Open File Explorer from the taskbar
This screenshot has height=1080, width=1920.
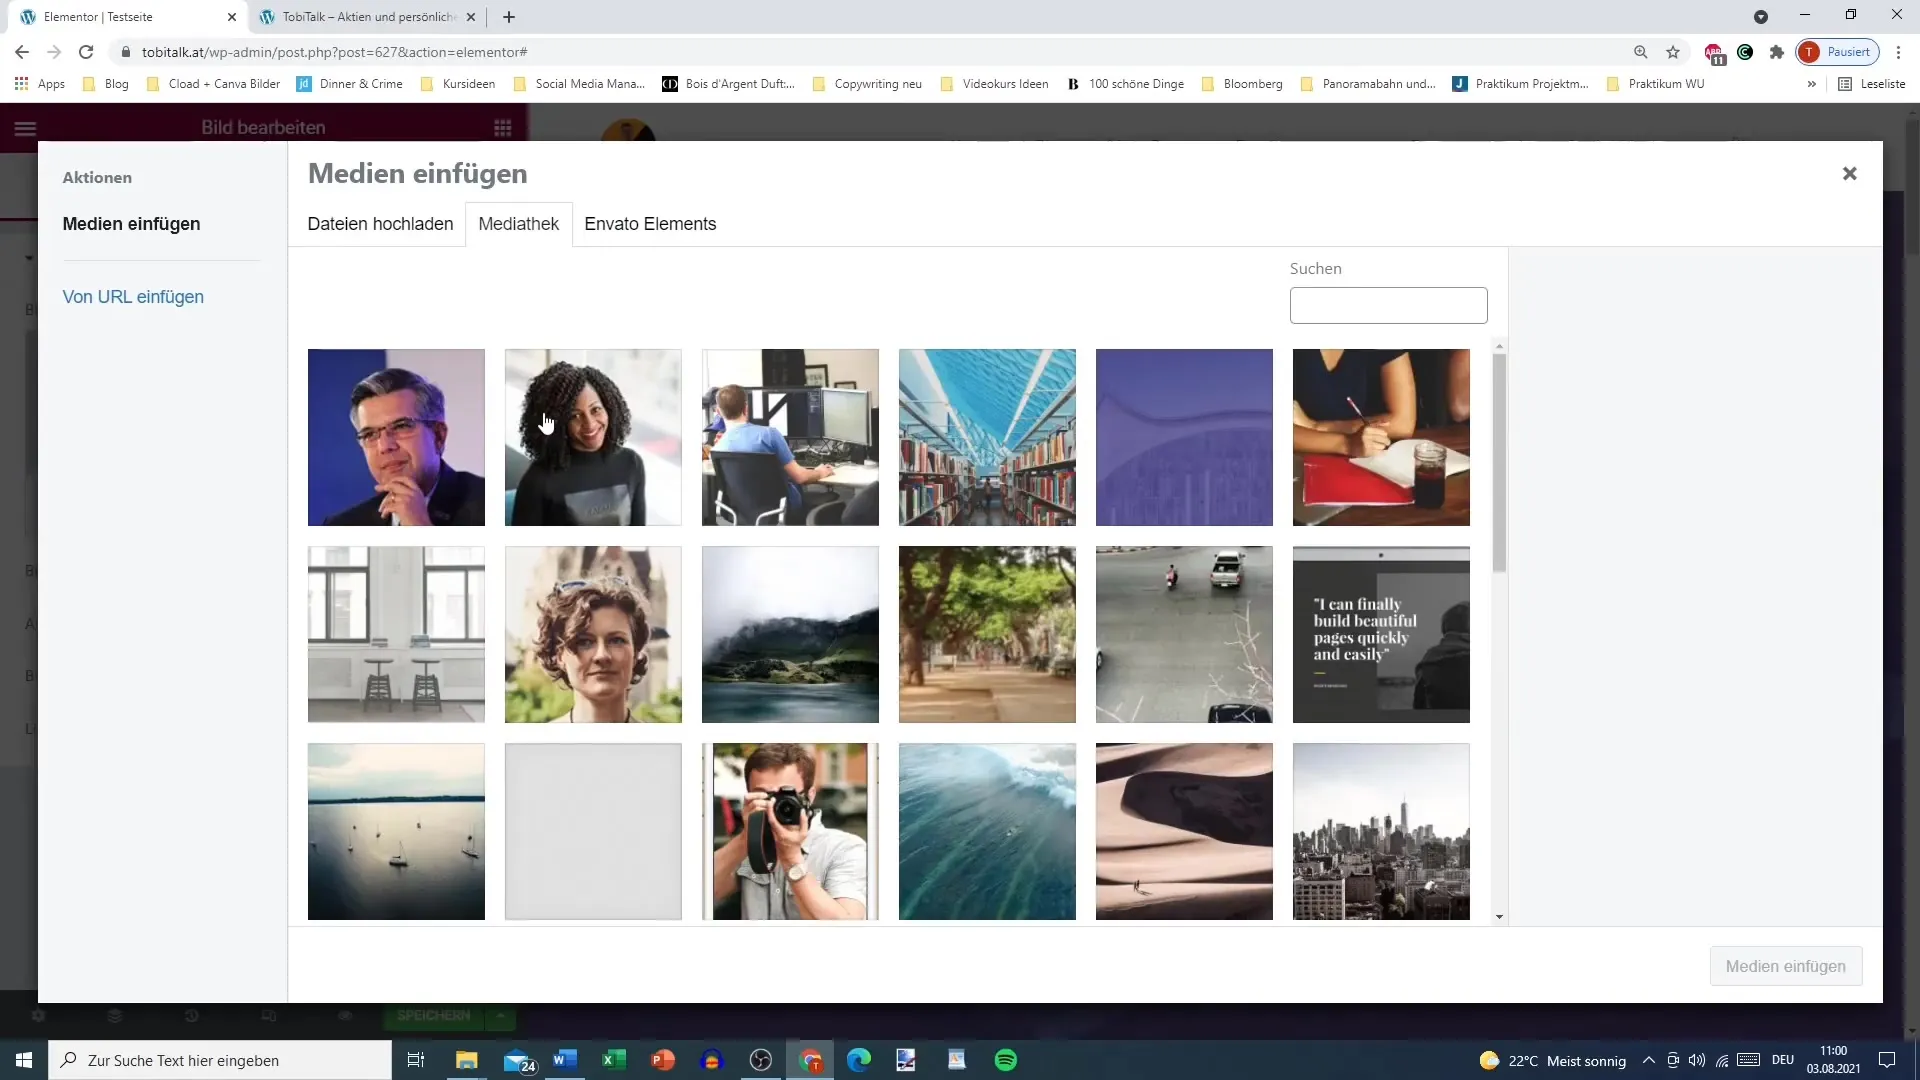[x=467, y=1060]
